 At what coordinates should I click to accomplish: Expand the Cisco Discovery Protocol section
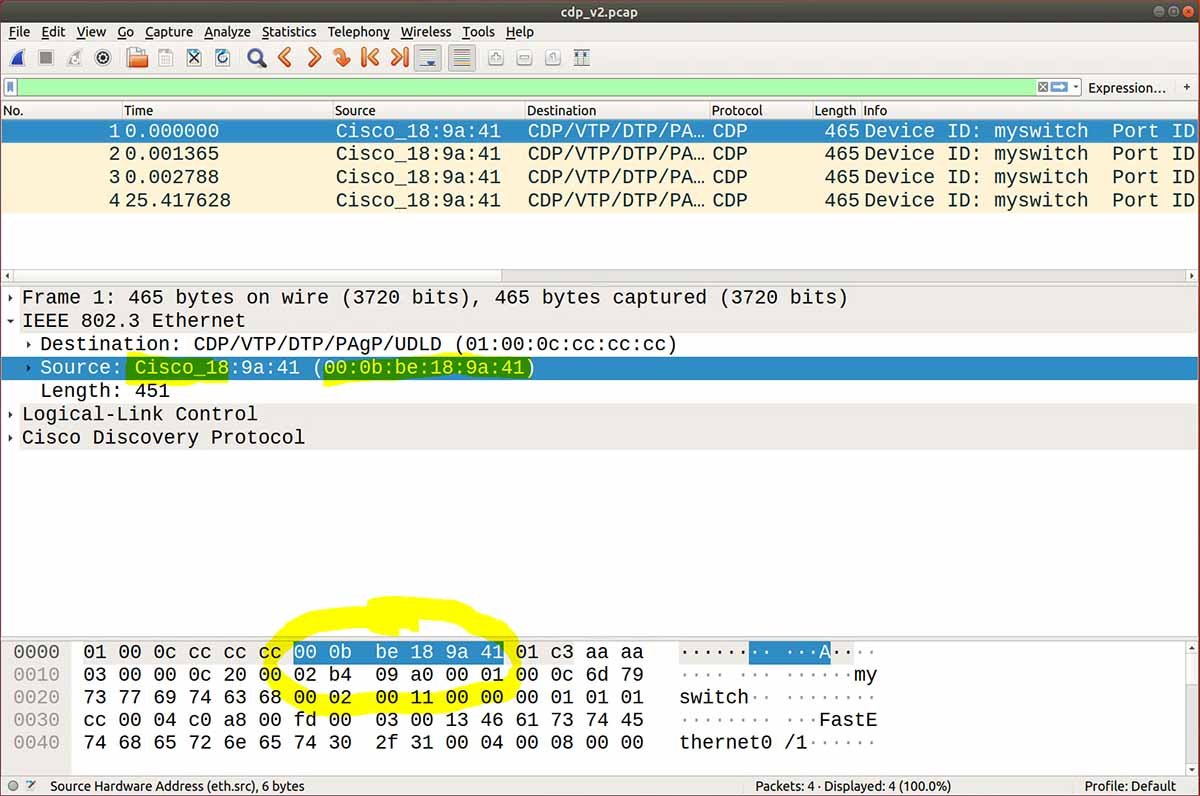click(x=10, y=437)
